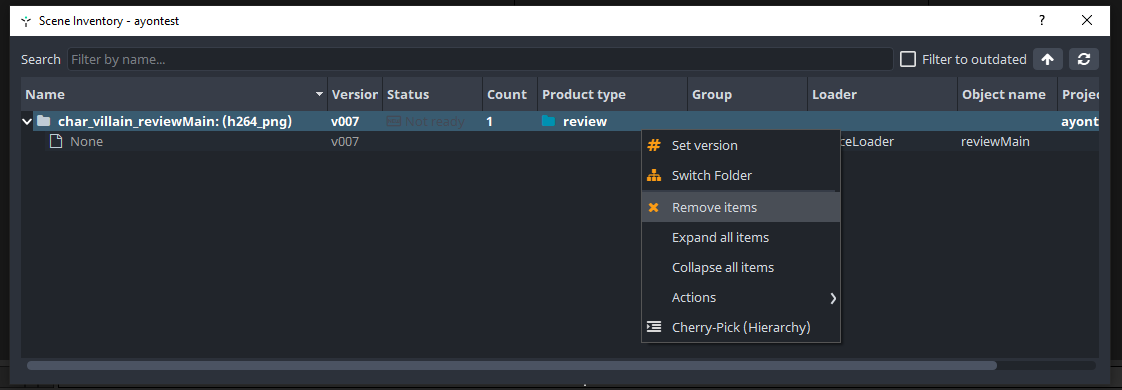Click the count value 1
This screenshot has width=1122, height=390.
coord(489,121)
